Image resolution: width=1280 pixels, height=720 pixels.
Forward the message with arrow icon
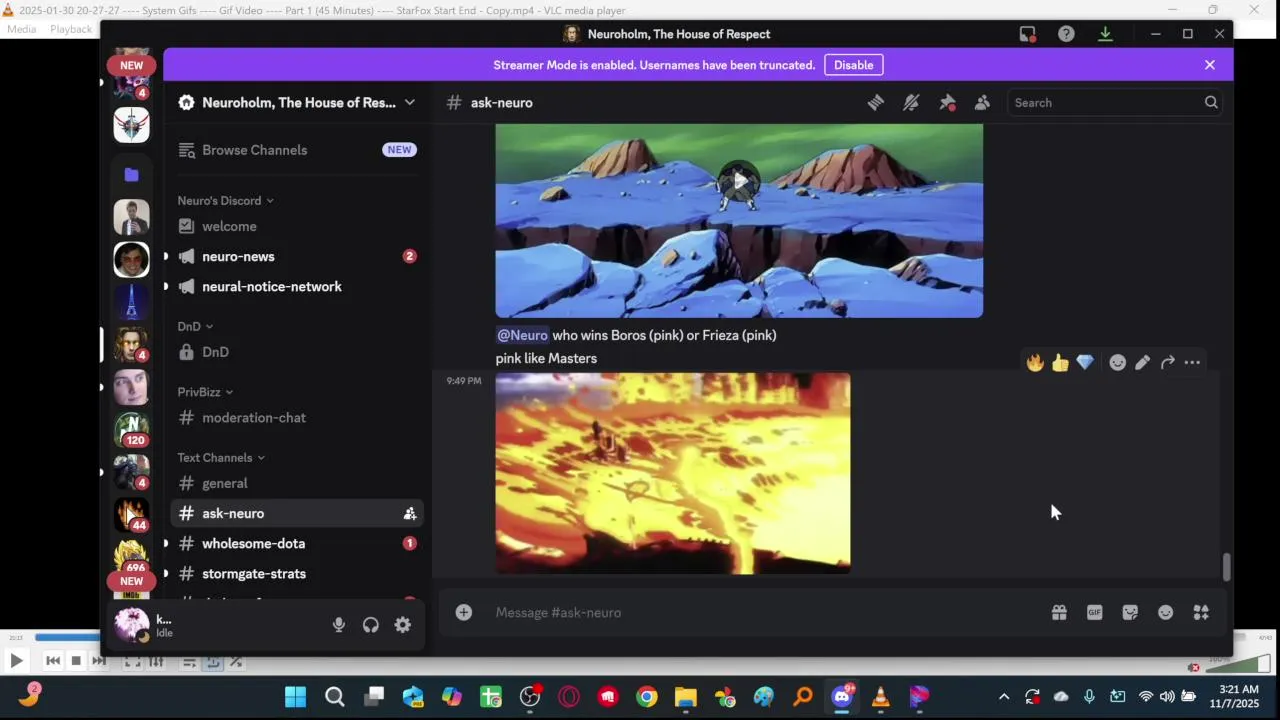click(x=1167, y=362)
